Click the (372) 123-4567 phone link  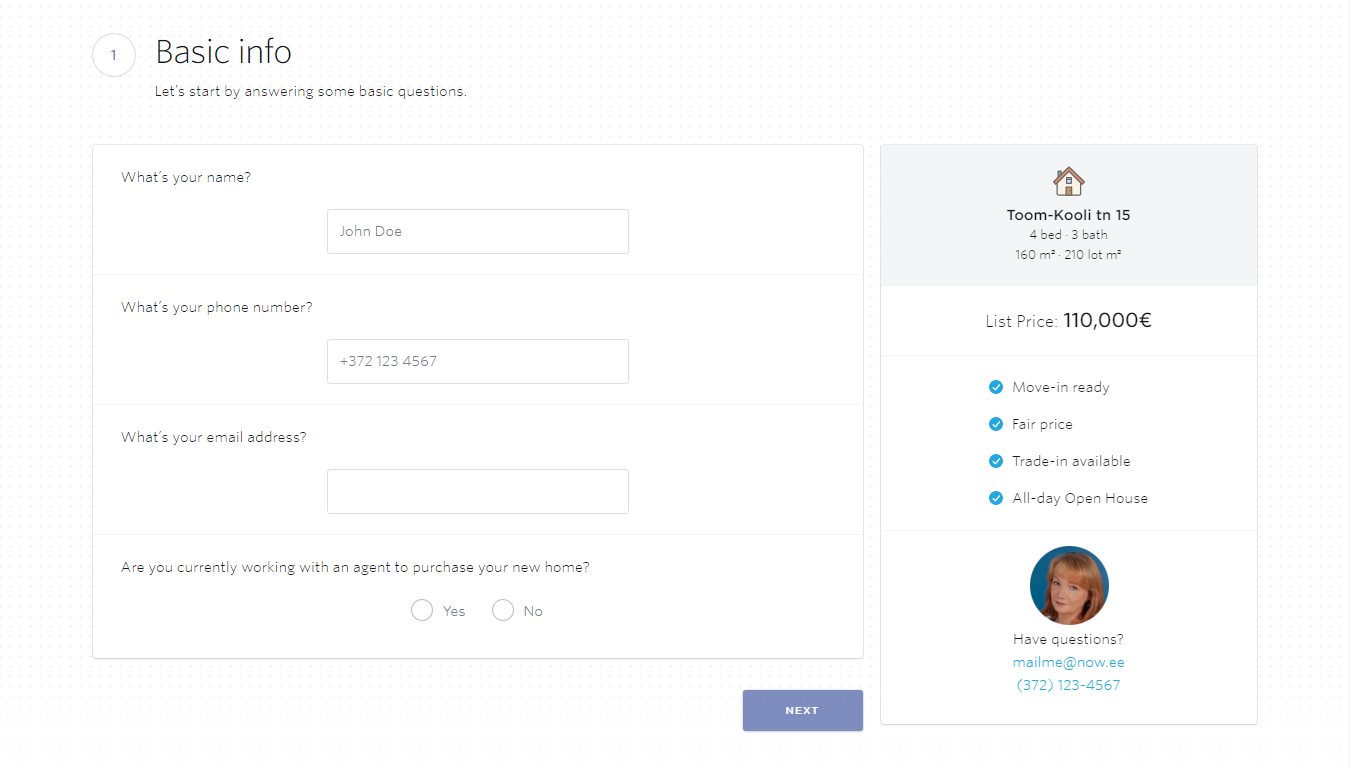point(1068,685)
